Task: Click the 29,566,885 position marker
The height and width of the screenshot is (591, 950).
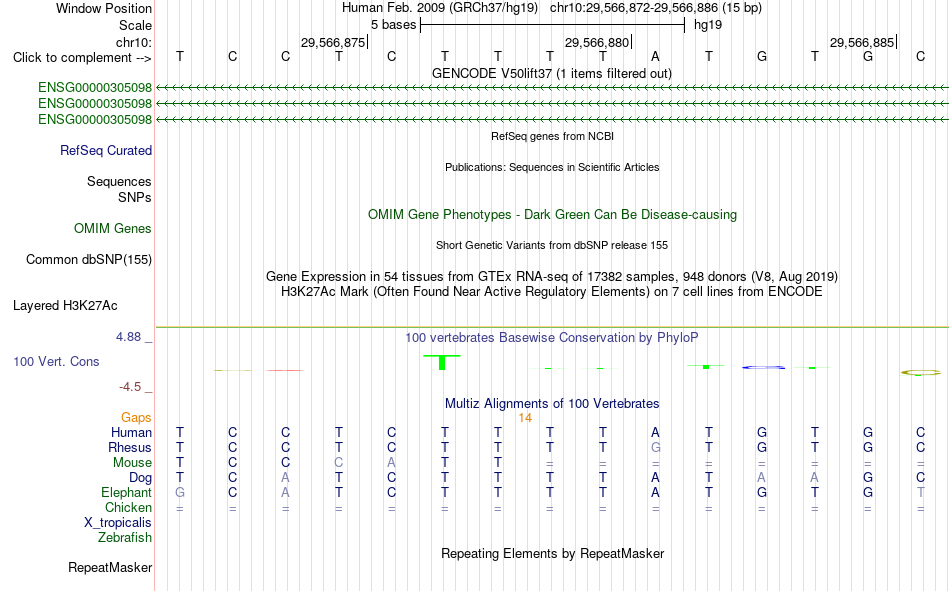Action: click(x=862, y=42)
